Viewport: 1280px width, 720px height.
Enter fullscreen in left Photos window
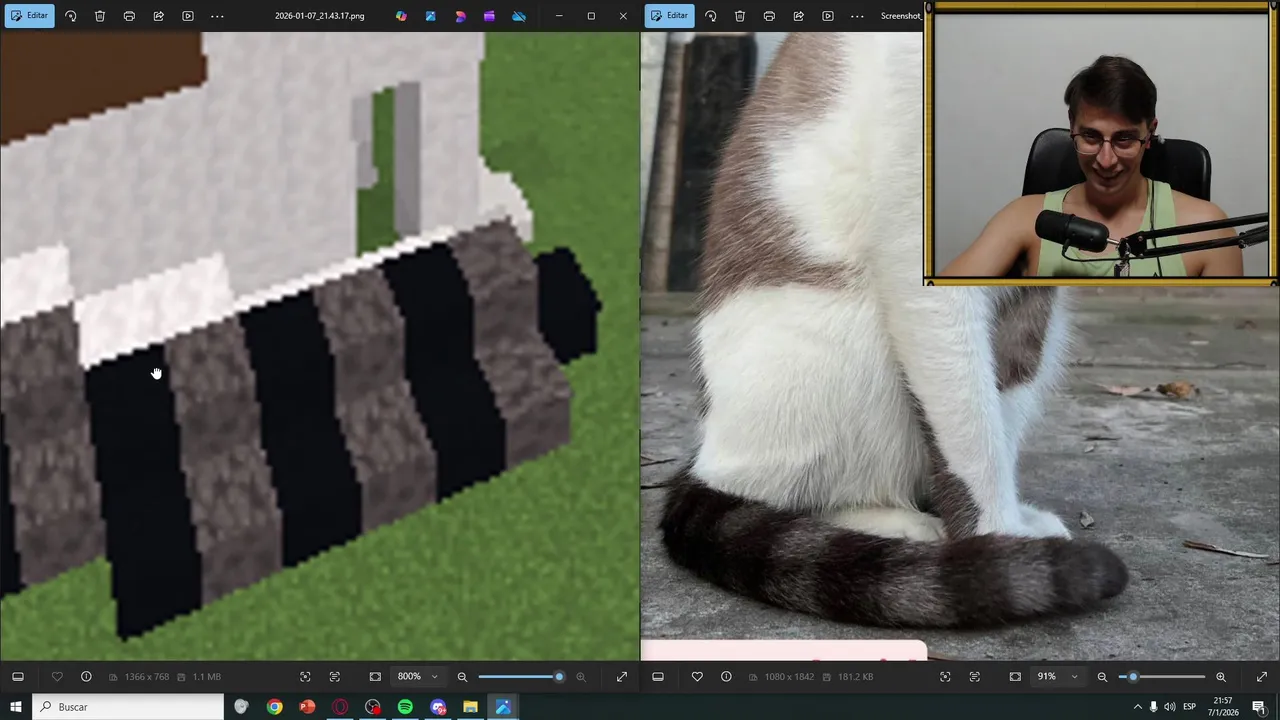(622, 677)
